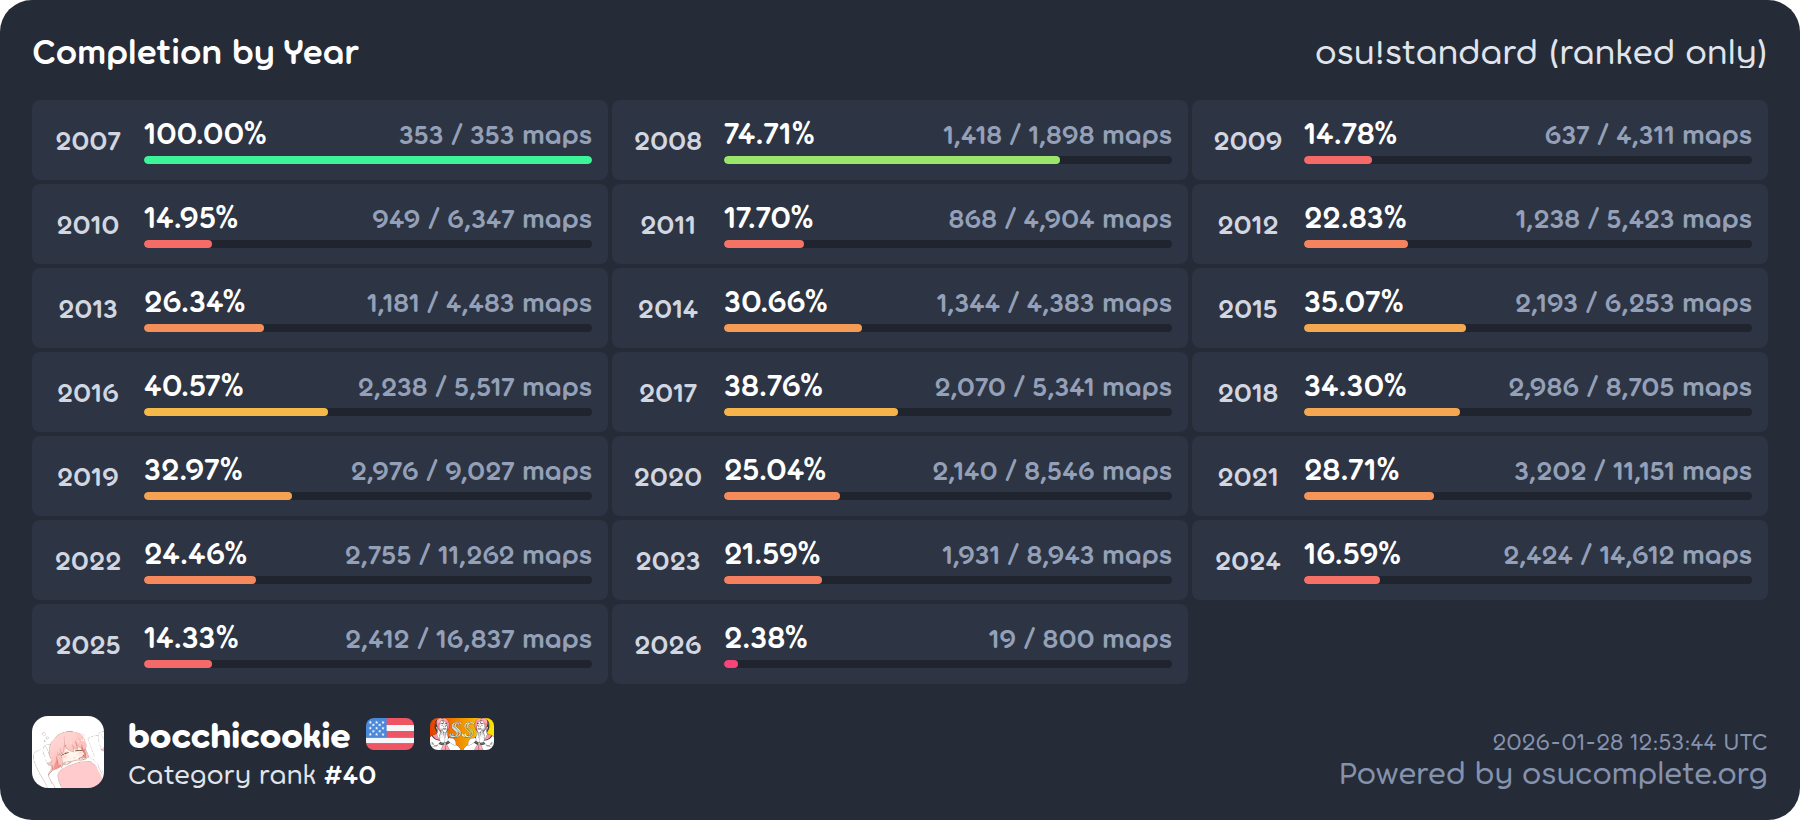The height and width of the screenshot is (820, 1800).
Task: Click the 2025 progress bar
Action: point(367,664)
